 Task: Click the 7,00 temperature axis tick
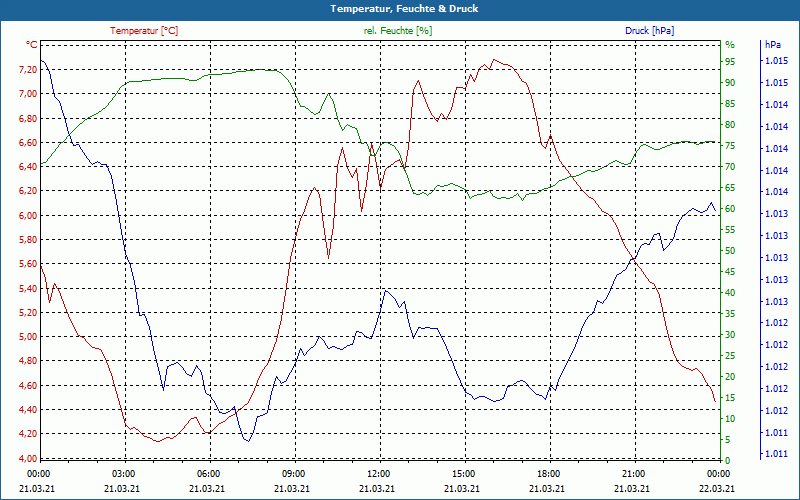point(28,93)
